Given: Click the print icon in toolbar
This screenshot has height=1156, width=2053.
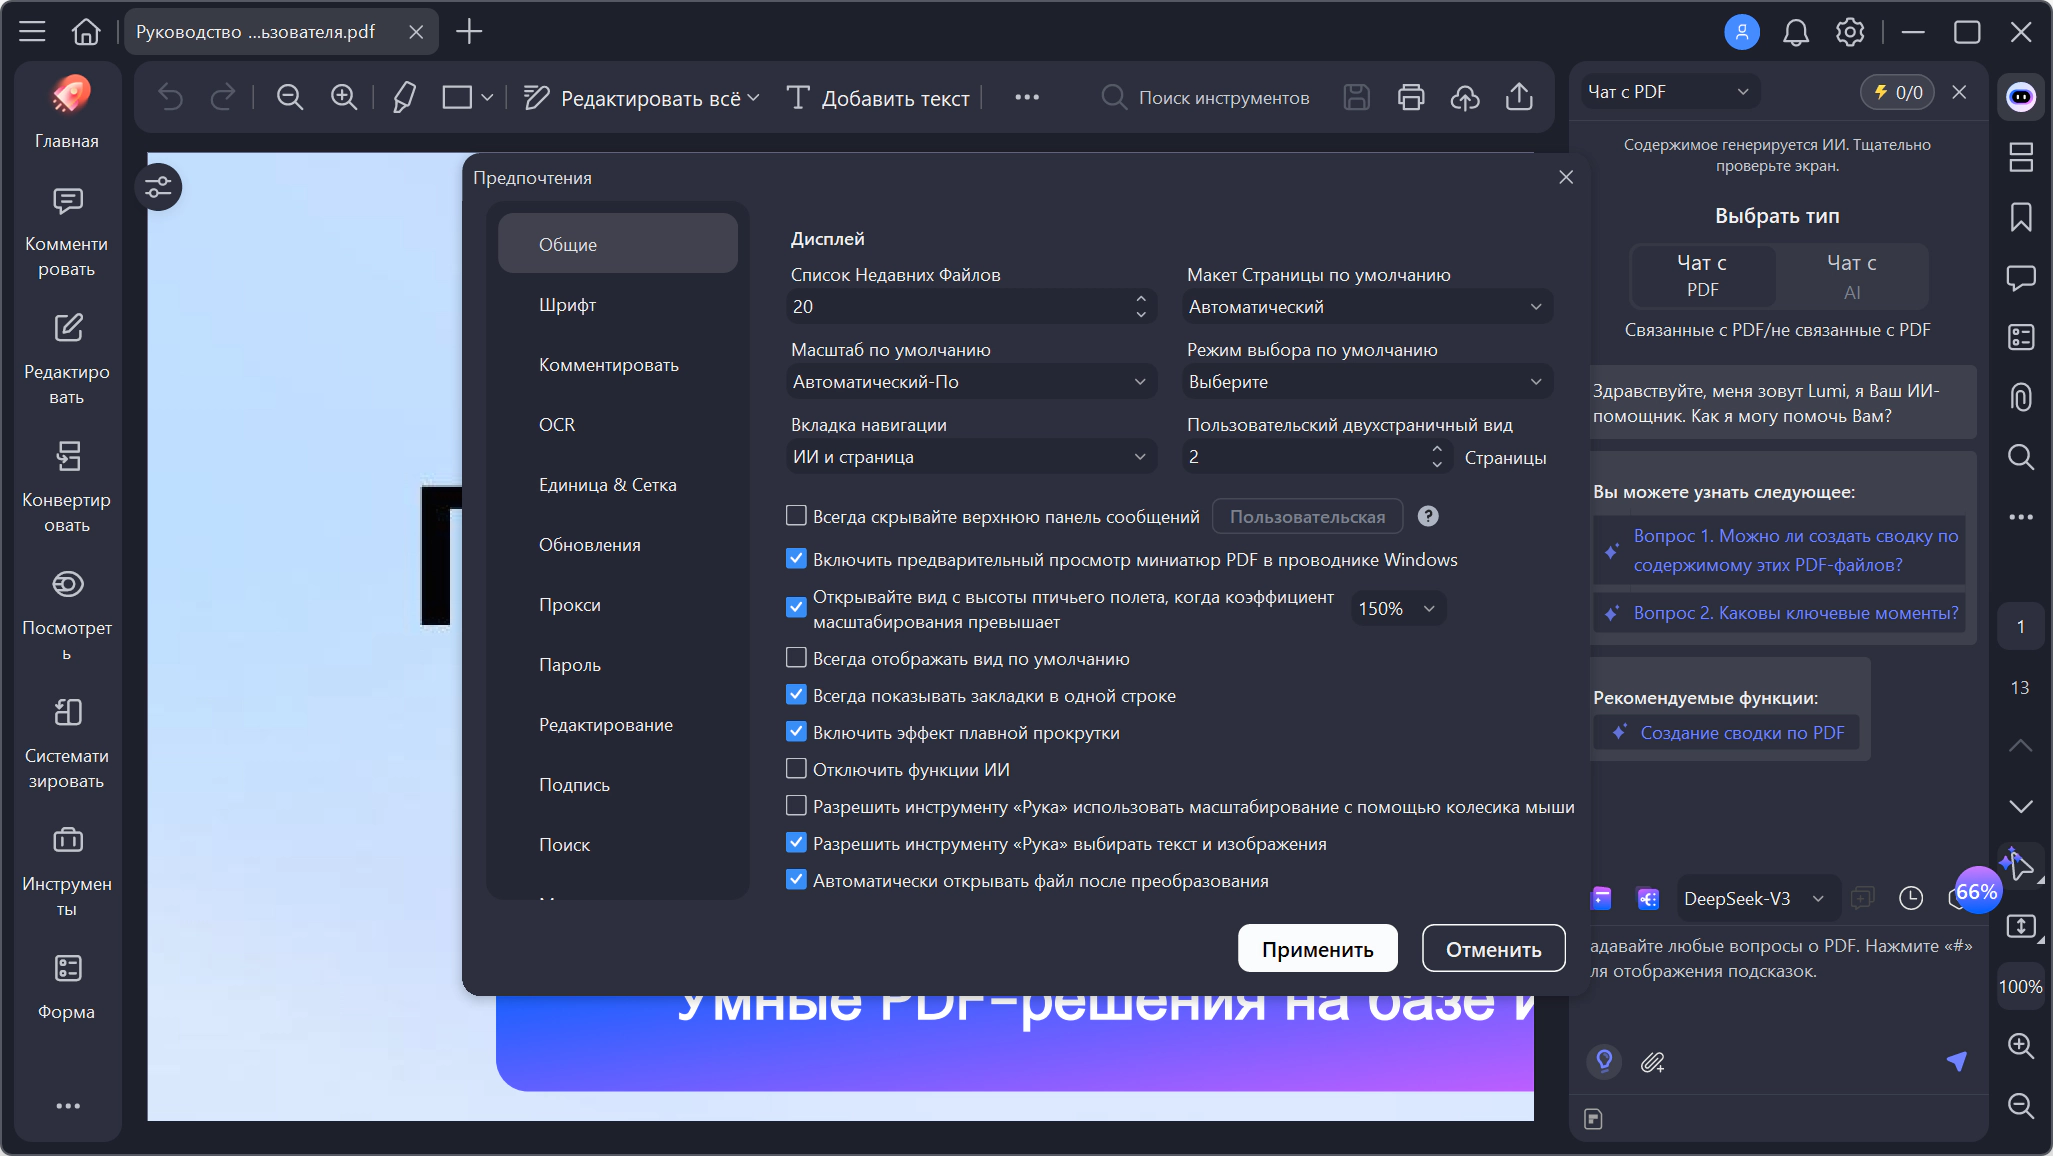Looking at the screenshot, I should 1411,97.
